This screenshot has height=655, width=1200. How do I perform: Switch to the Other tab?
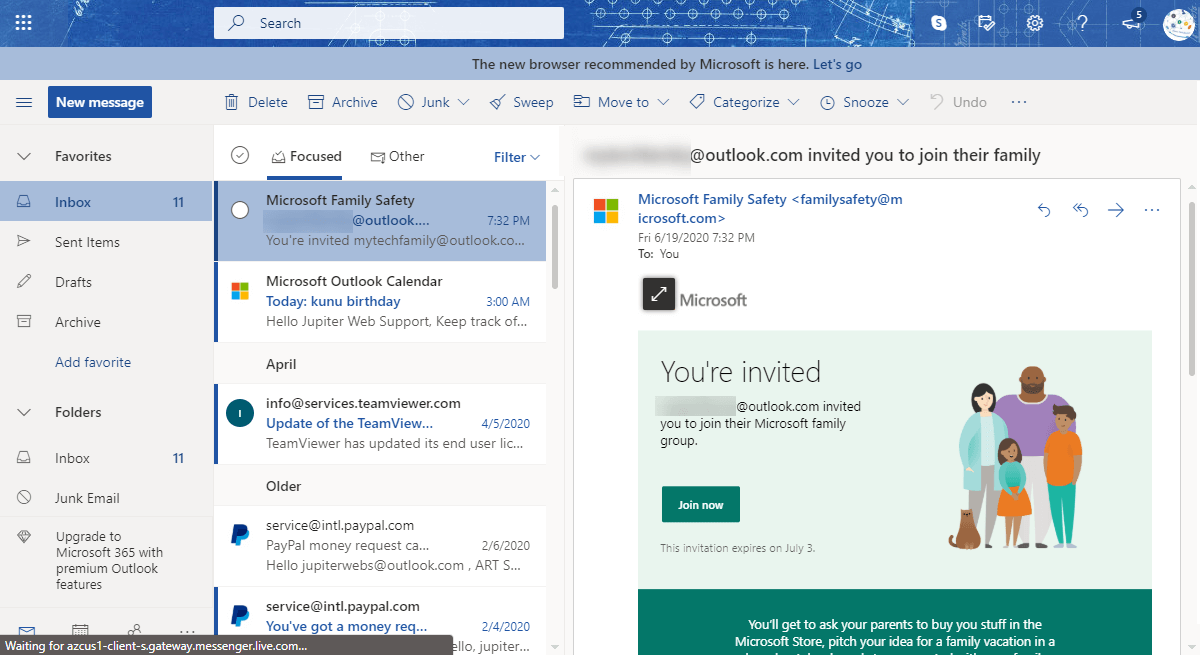click(x=397, y=156)
